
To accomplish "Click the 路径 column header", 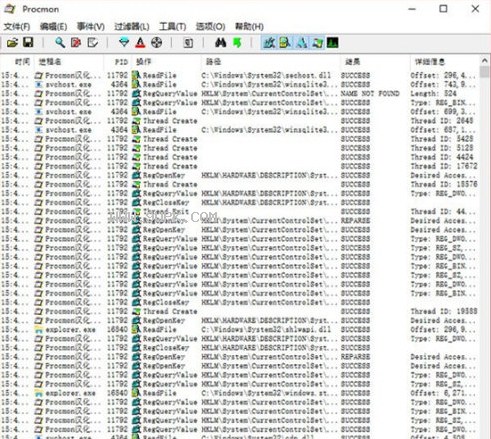I will point(270,62).
